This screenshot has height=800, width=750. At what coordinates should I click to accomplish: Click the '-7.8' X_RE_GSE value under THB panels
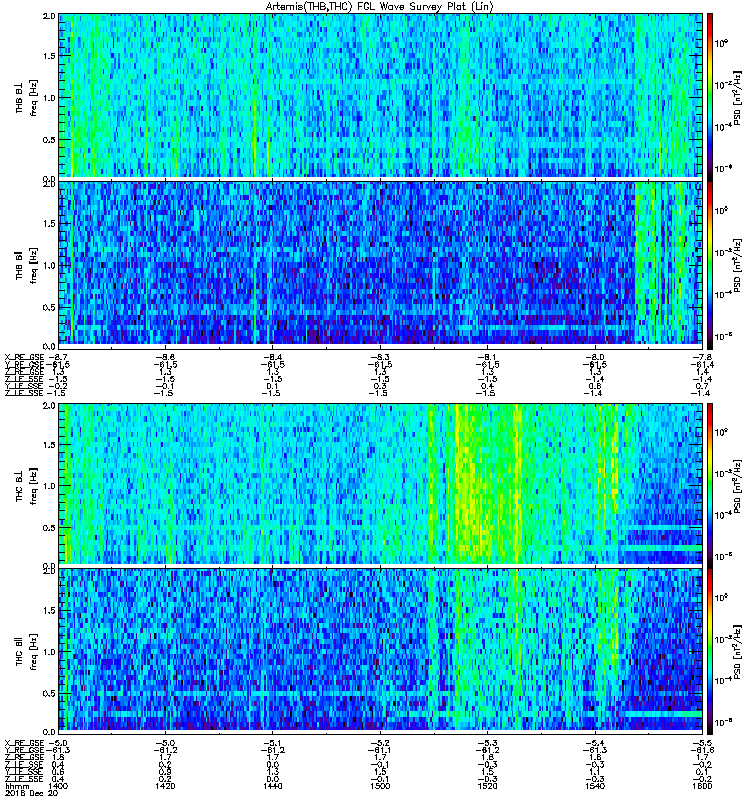pyautogui.click(x=702, y=357)
